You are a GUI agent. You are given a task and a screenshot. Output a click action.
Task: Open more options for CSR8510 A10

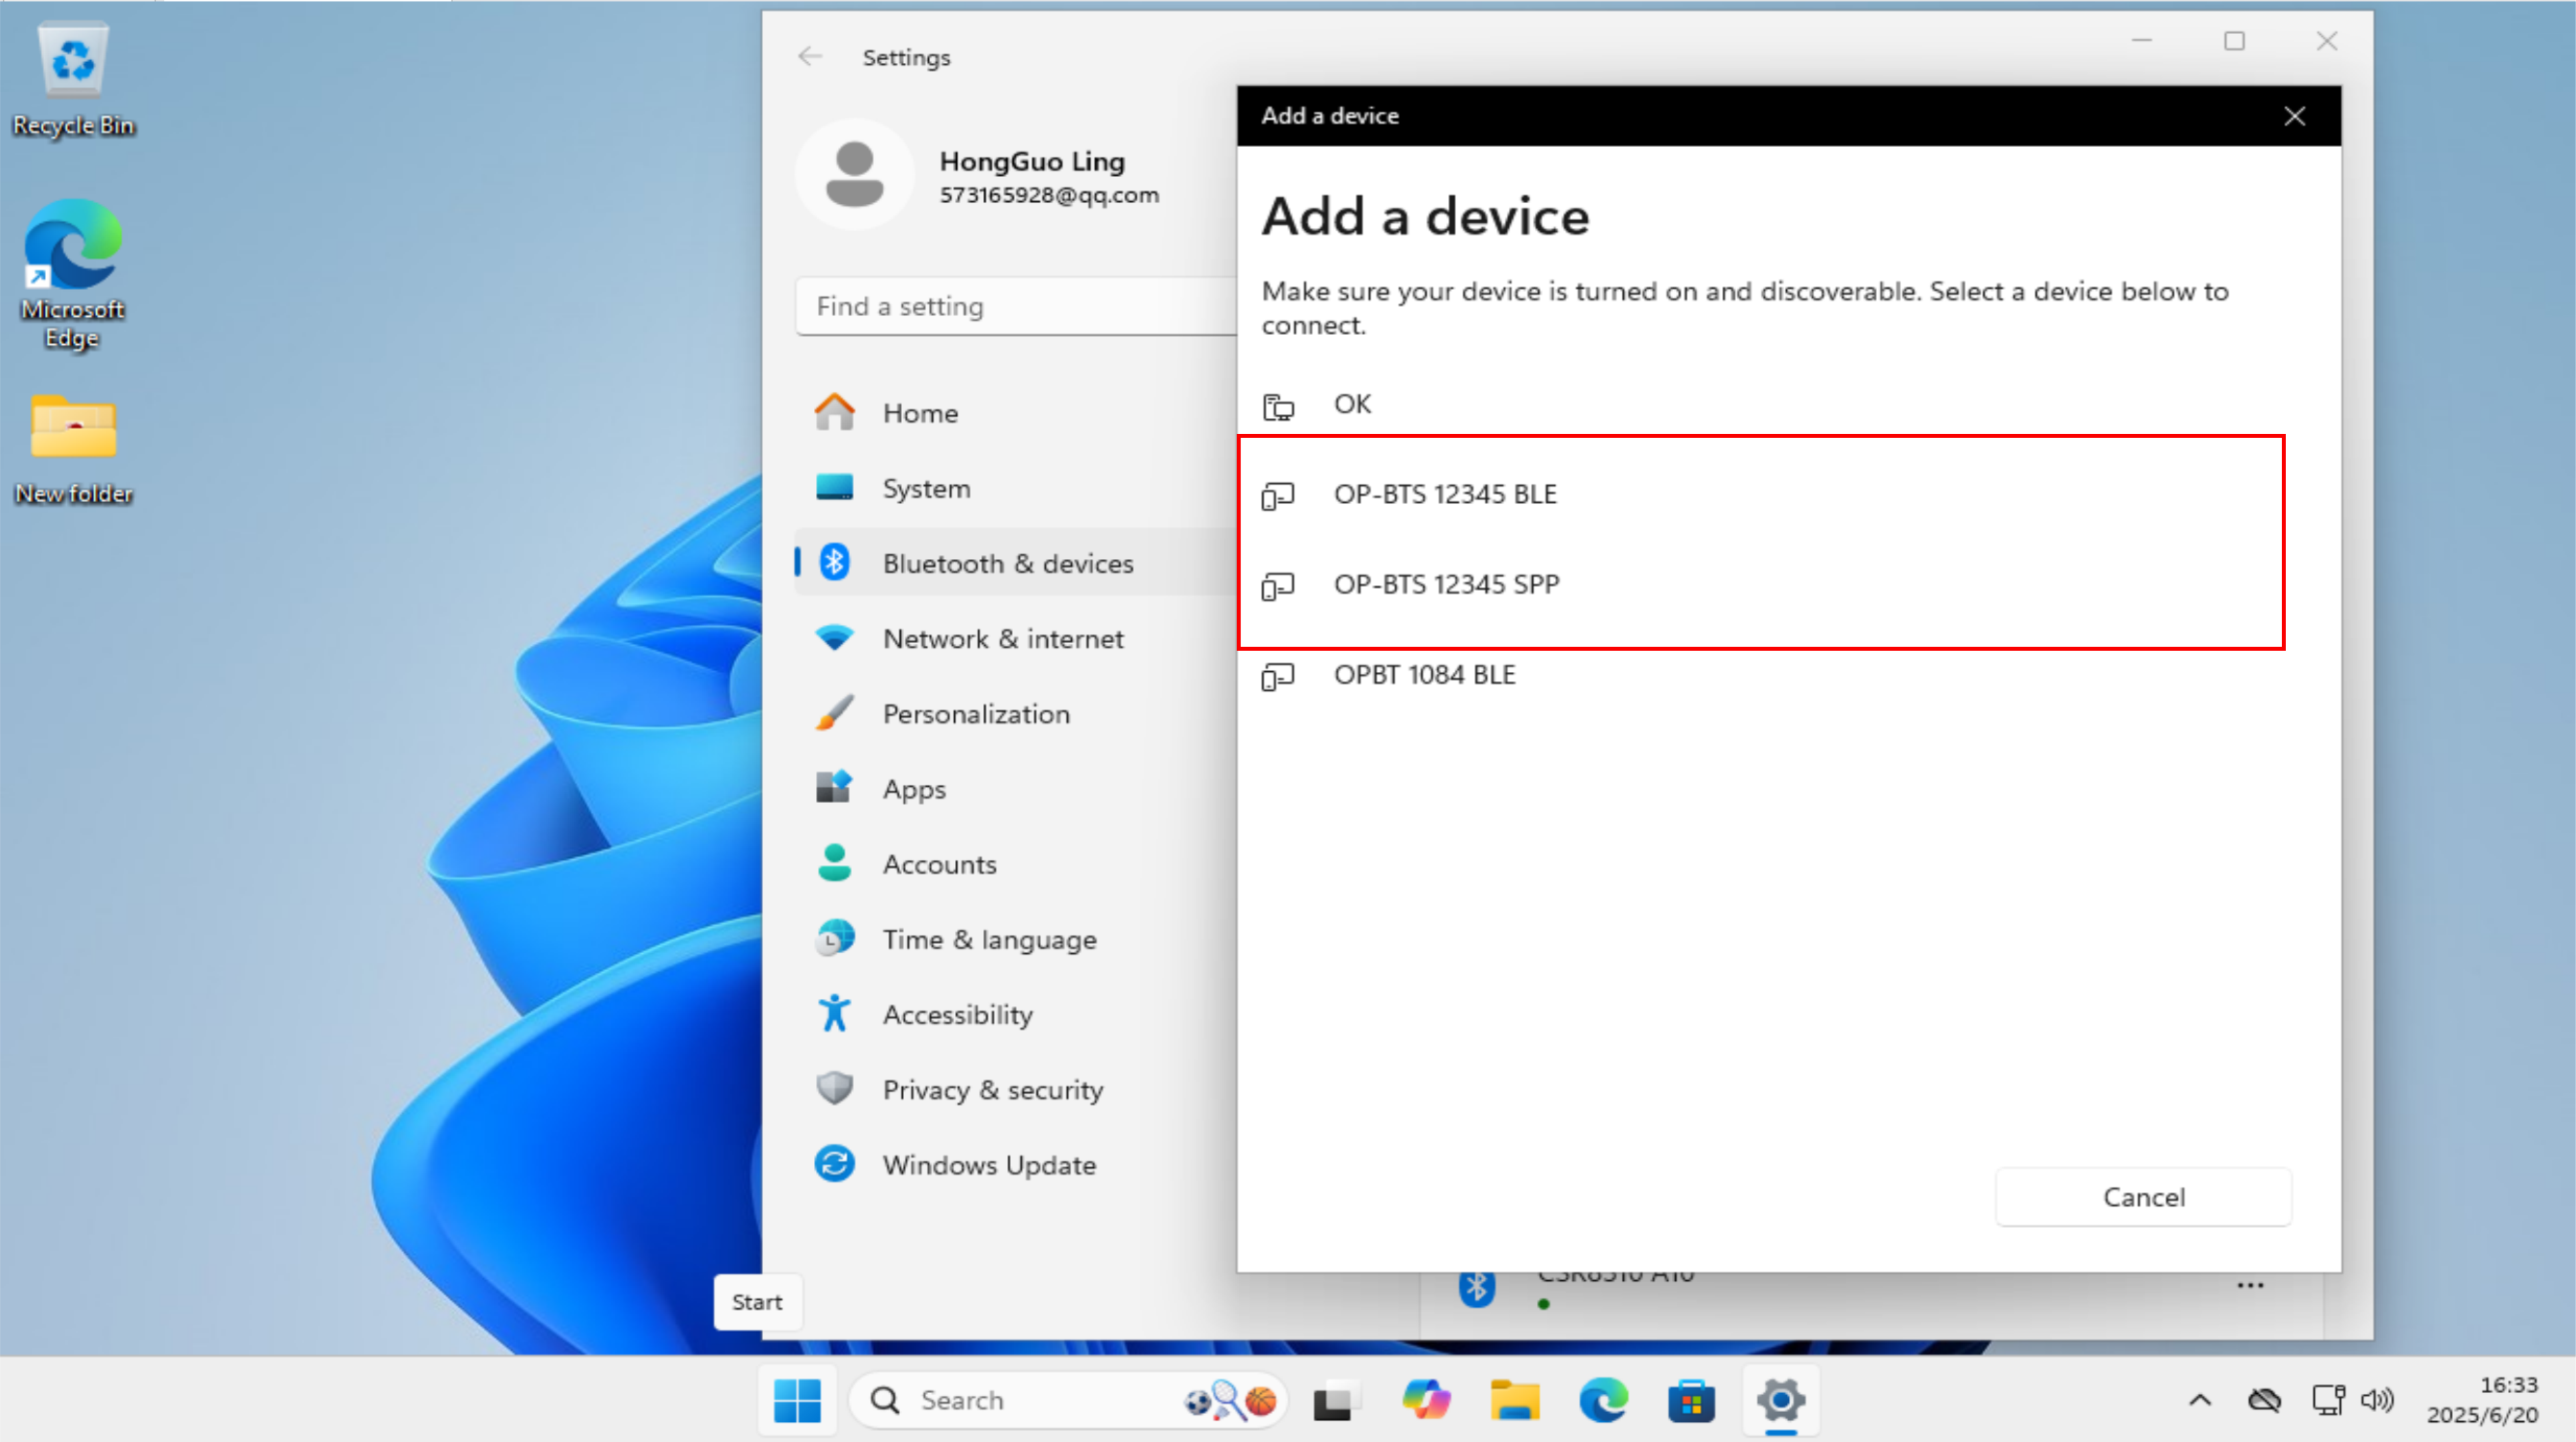click(x=2250, y=1285)
